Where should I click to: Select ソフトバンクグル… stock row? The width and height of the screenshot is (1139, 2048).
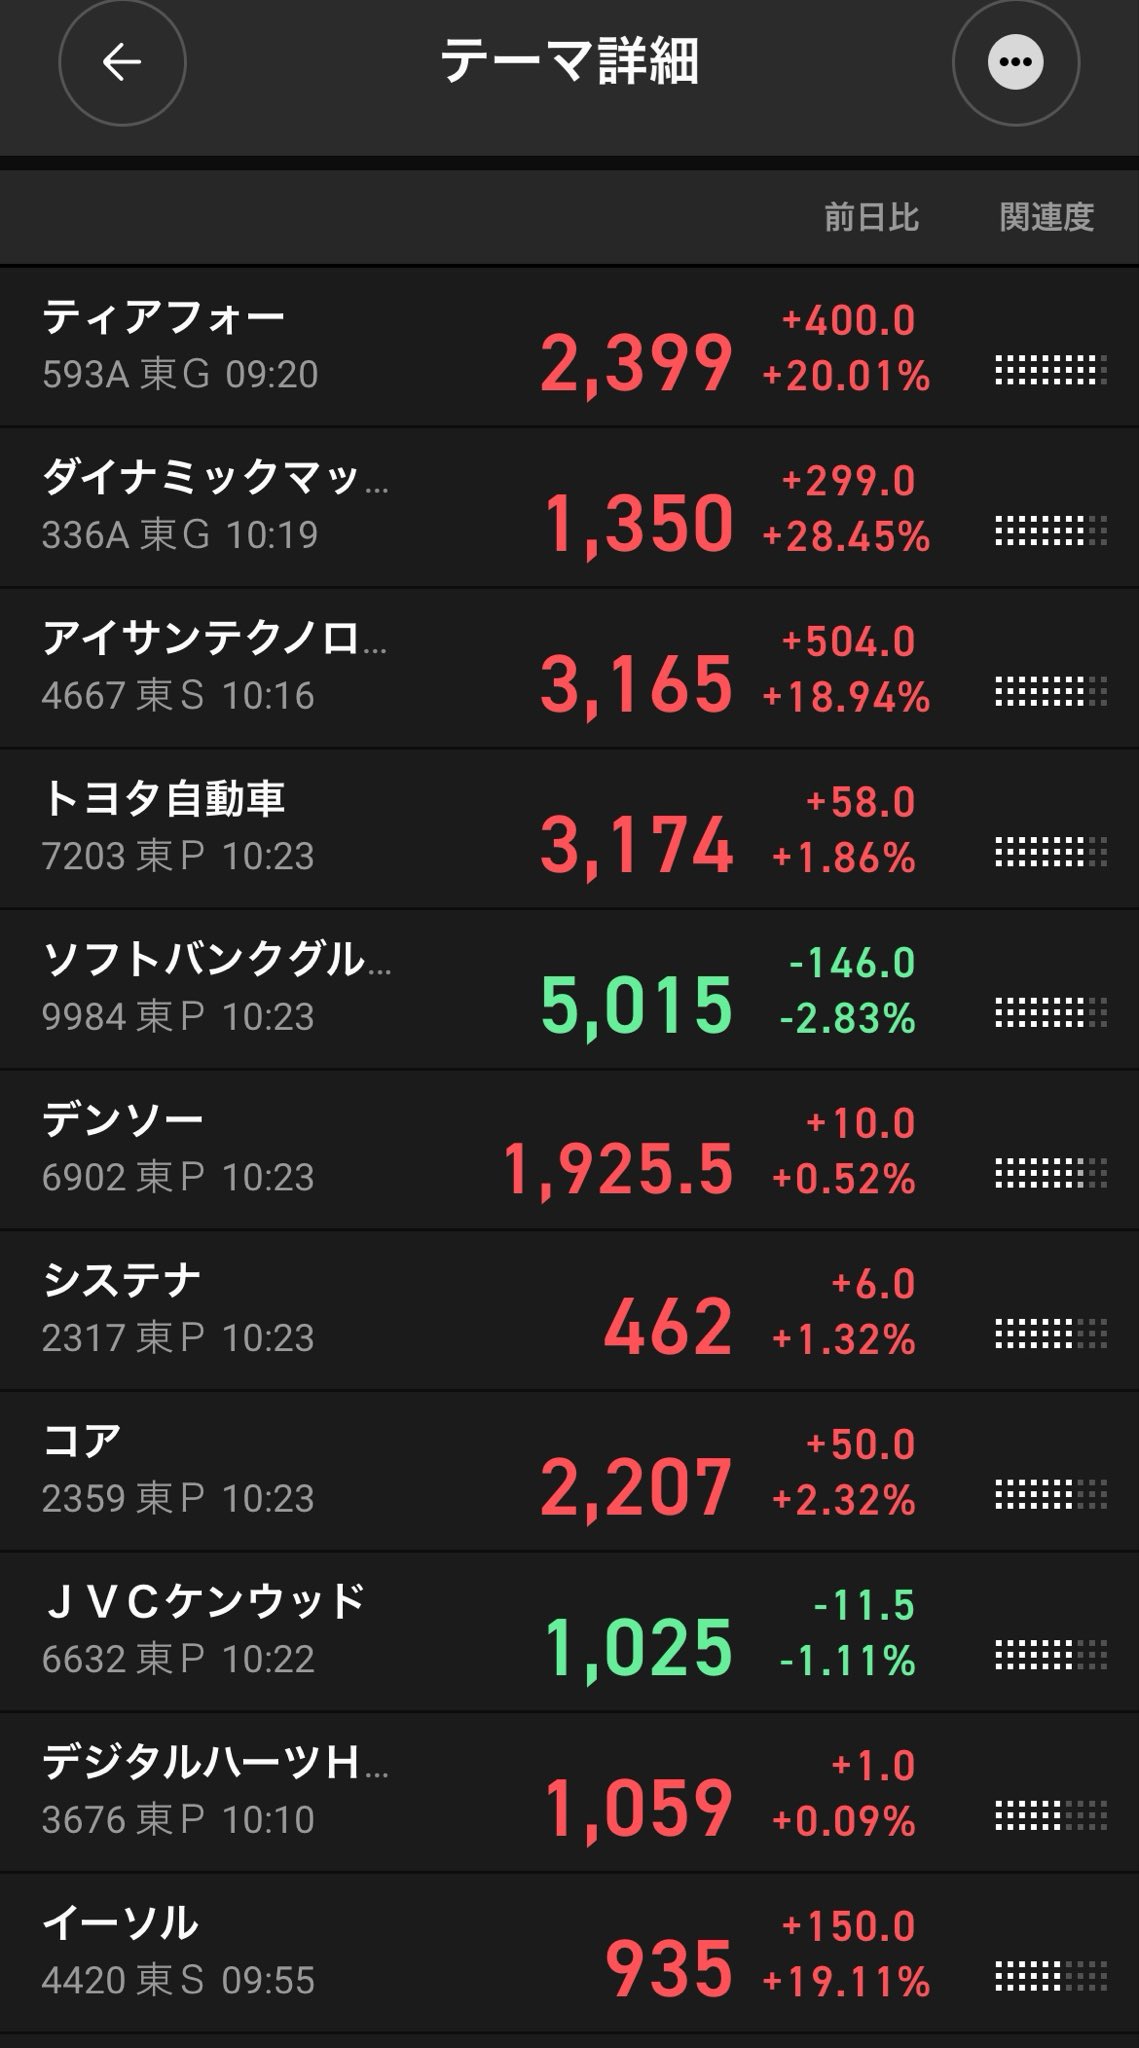tap(569, 990)
